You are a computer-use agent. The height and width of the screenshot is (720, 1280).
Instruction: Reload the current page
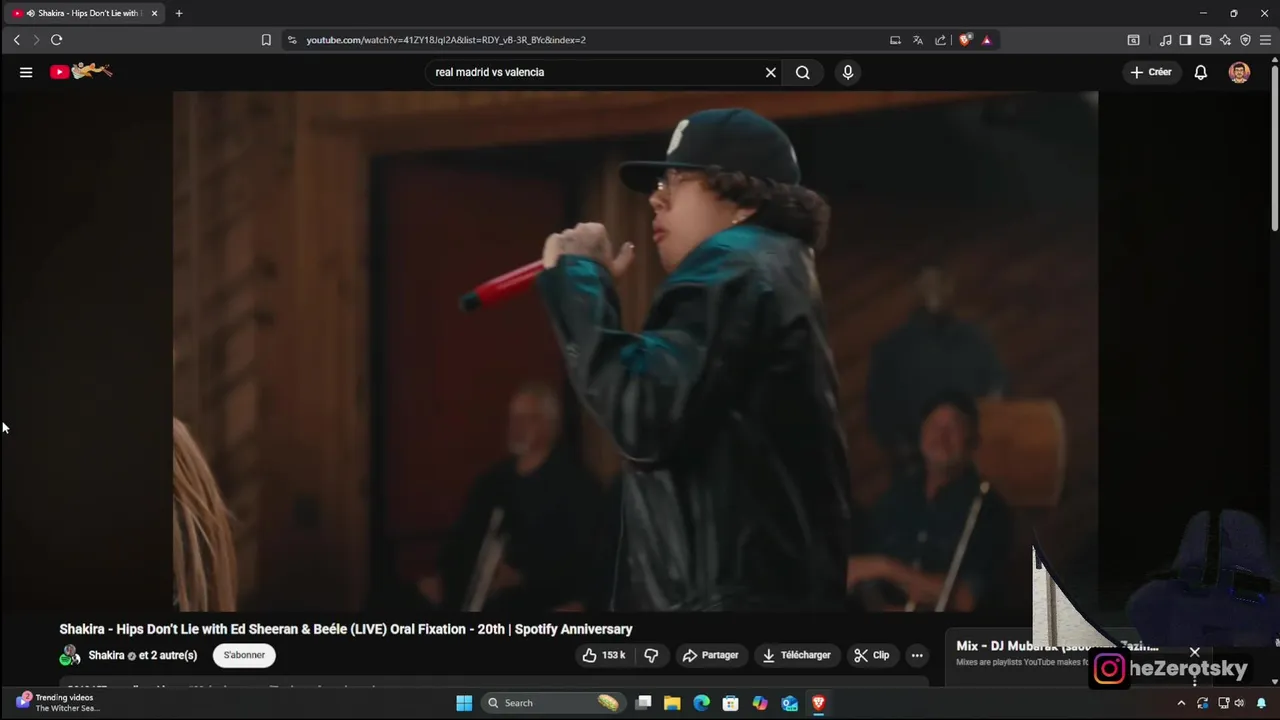tap(56, 40)
